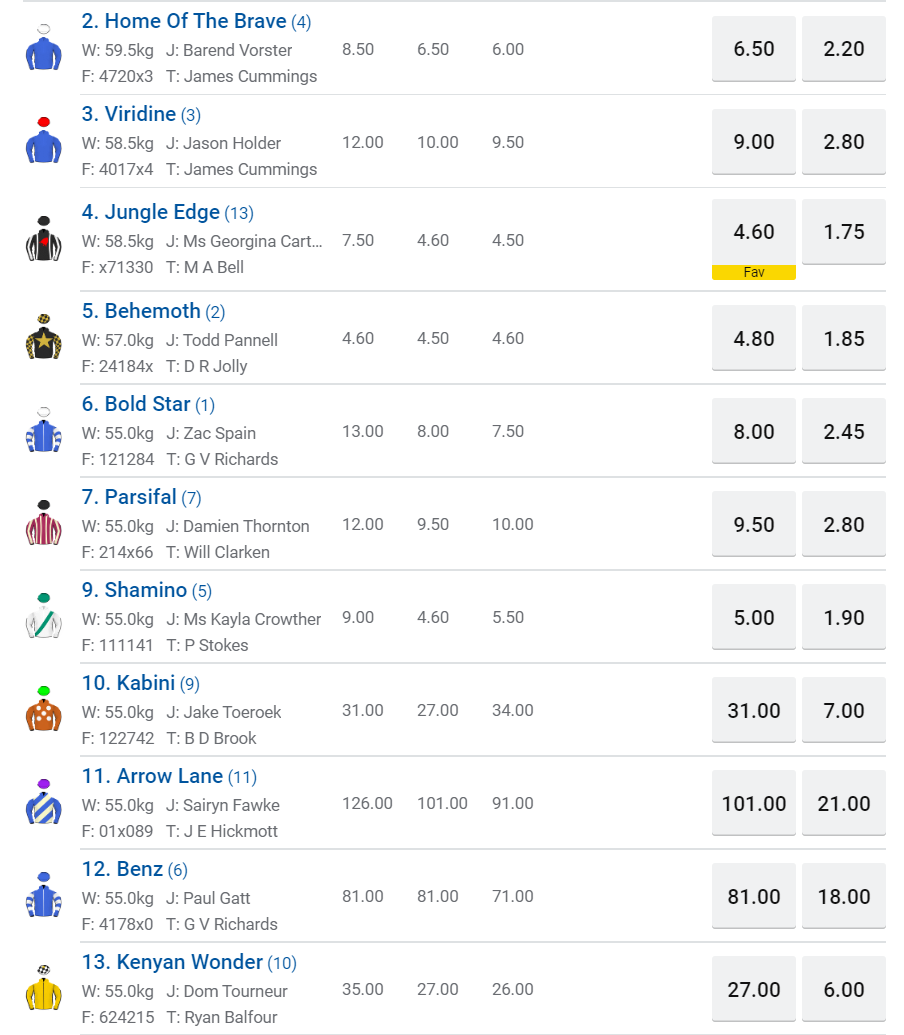Screen dimensions: 904x1035
Task: Pick Kabini place odds 7.00
Action: 843,711
